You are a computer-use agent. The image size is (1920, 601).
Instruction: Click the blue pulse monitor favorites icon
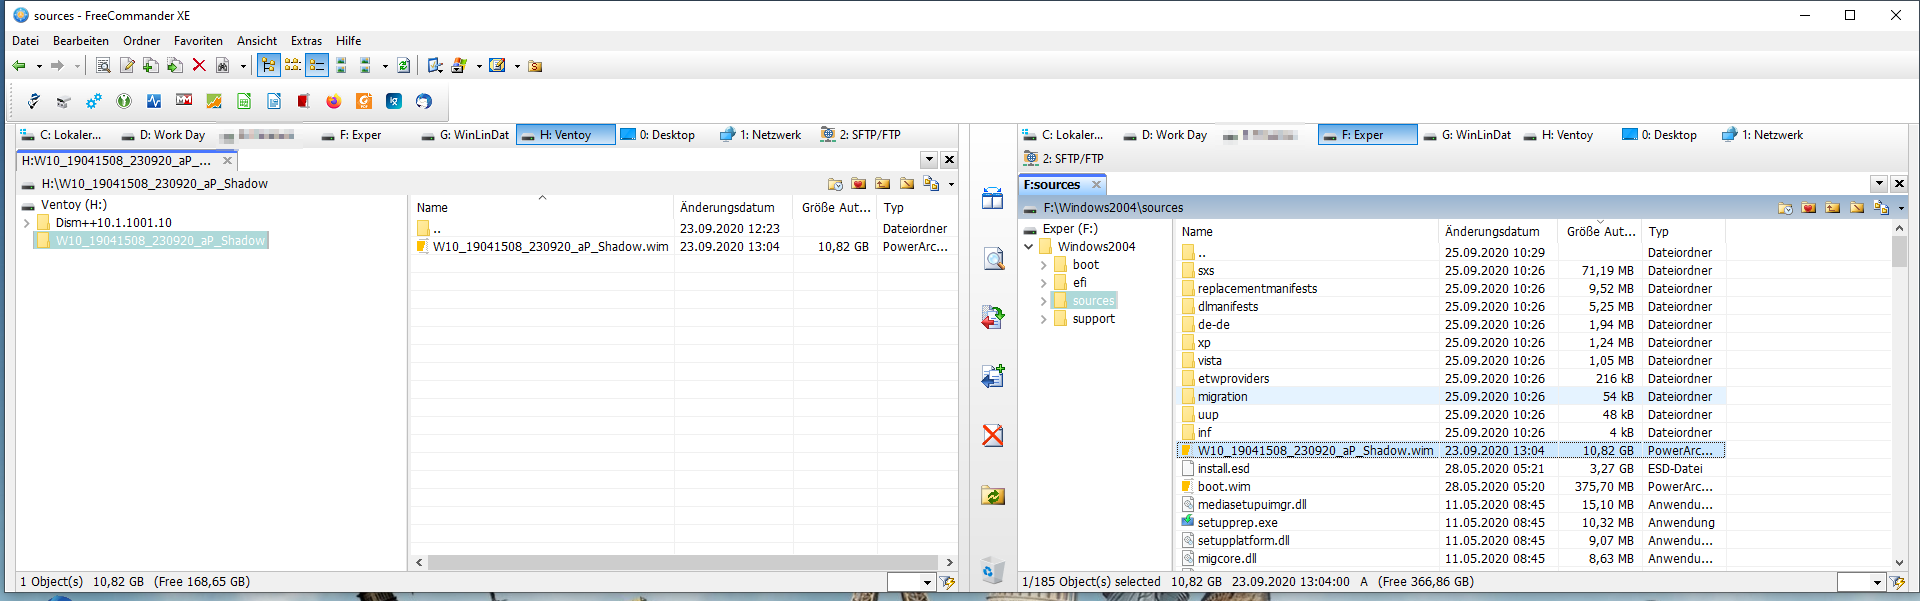(x=154, y=101)
